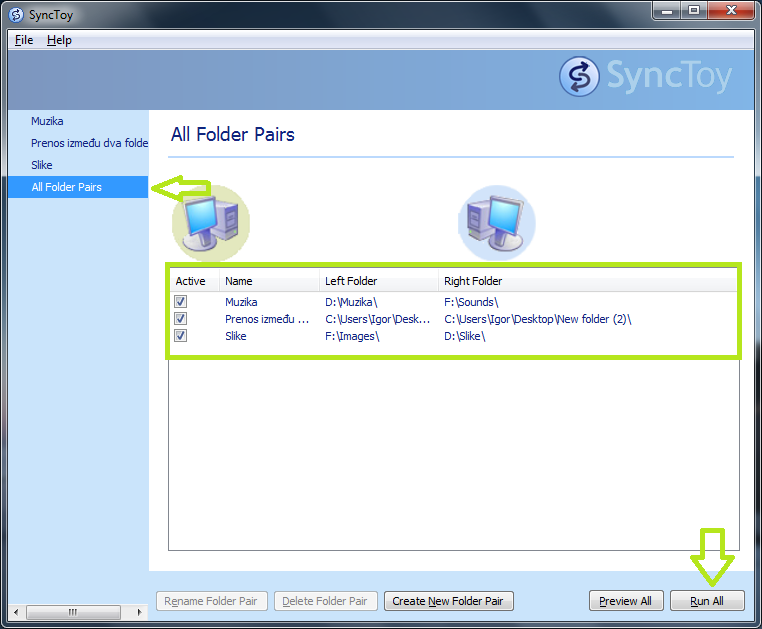Select All Folder Pairs in sidebar
Viewport: 762px width, 629px height.
click(x=78, y=187)
